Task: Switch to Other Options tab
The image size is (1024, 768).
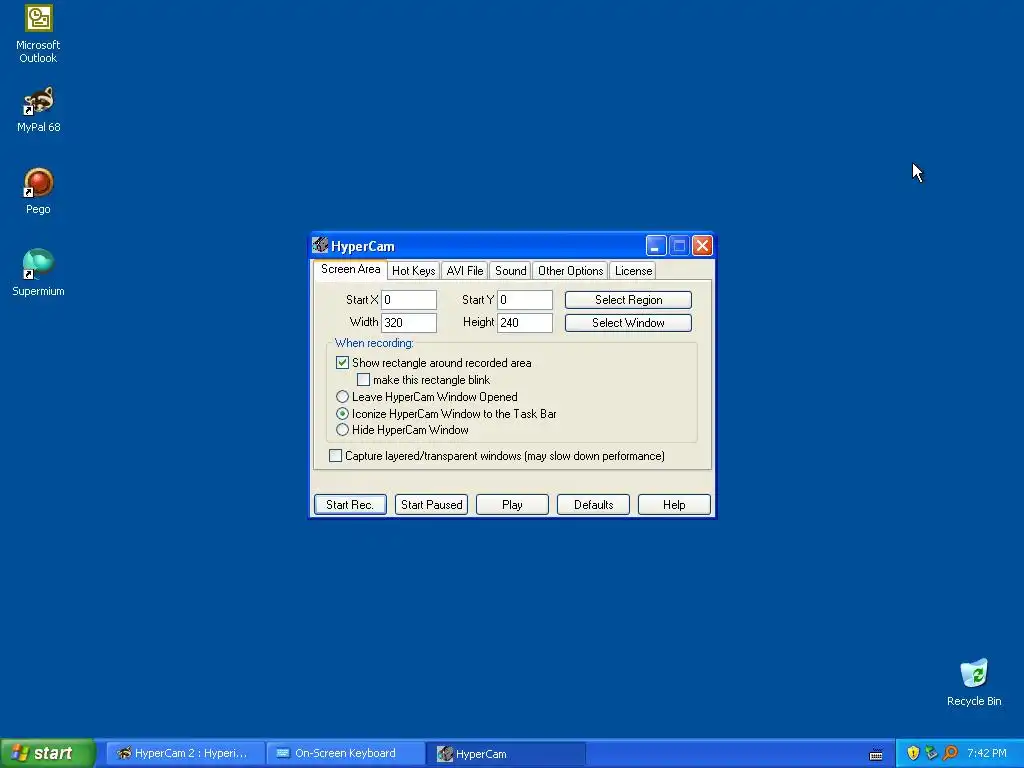Action: coord(570,270)
